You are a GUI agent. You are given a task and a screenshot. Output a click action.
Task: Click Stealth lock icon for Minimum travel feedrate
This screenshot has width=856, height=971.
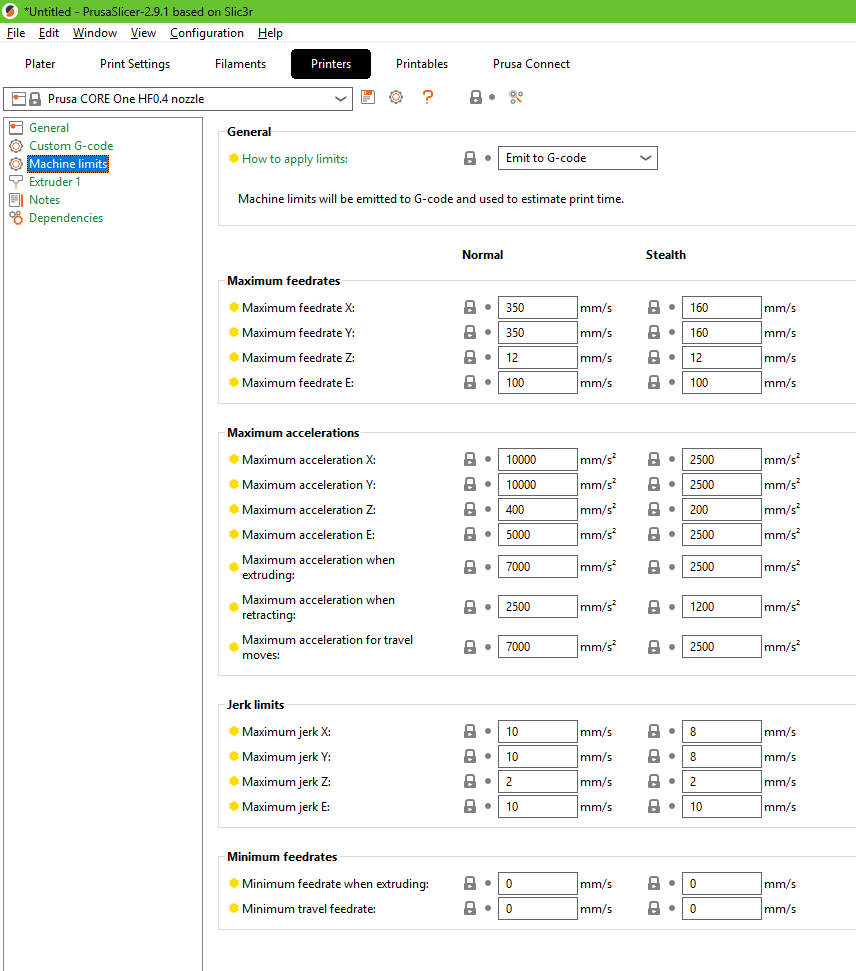pos(654,908)
